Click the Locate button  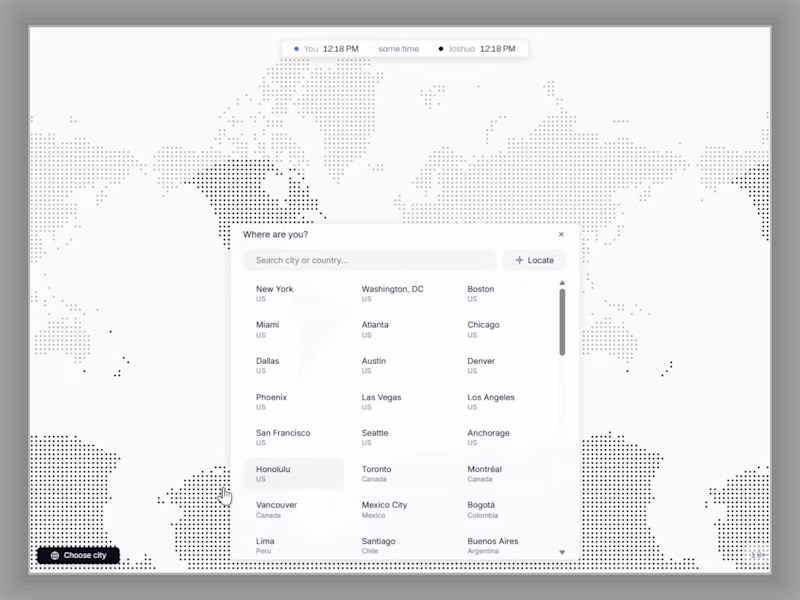[534, 260]
